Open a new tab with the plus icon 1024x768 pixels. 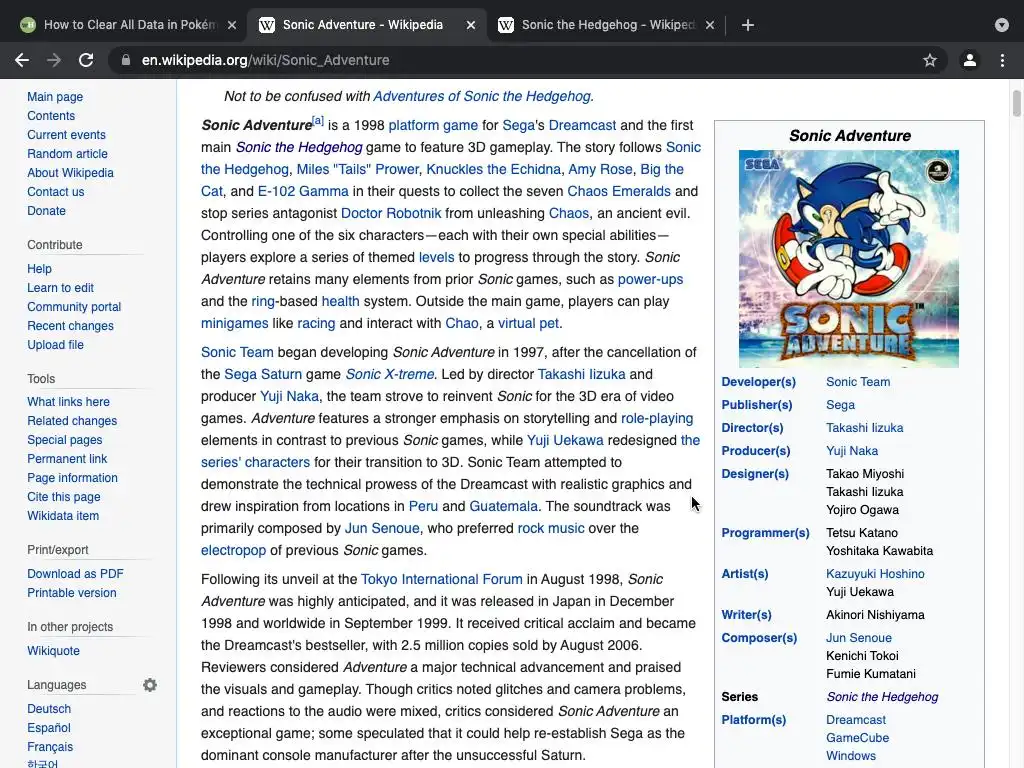(x=748, y=25)
